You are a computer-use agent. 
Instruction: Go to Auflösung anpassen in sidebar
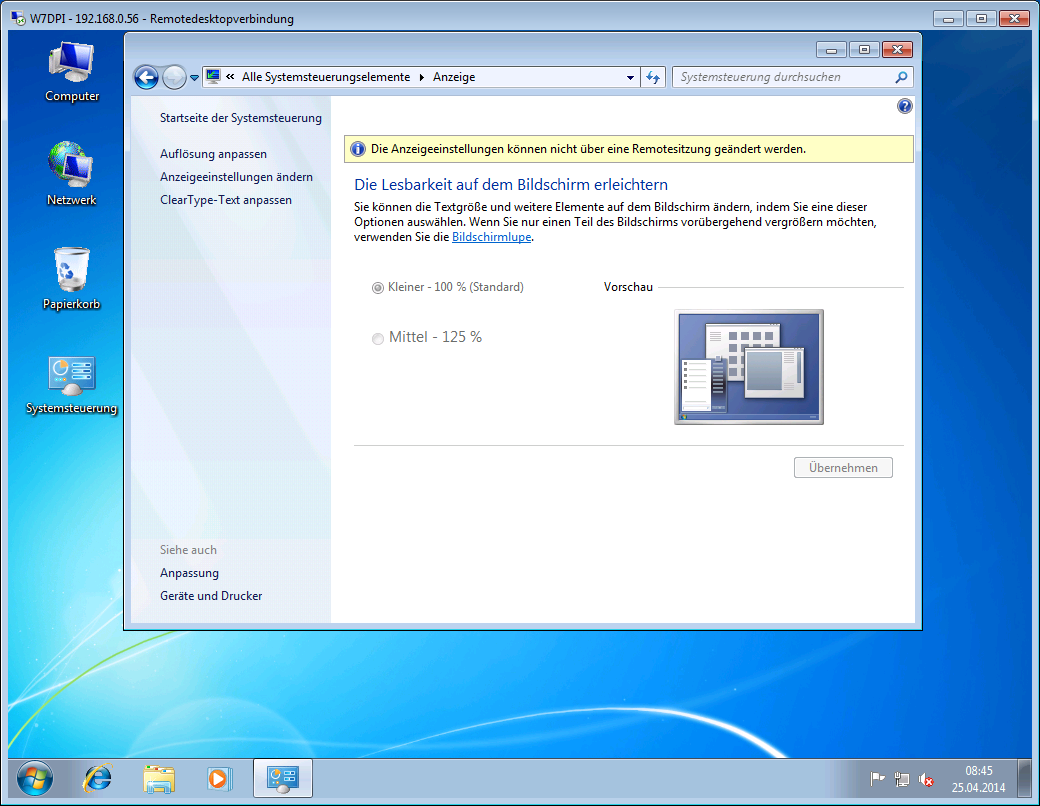213,154
